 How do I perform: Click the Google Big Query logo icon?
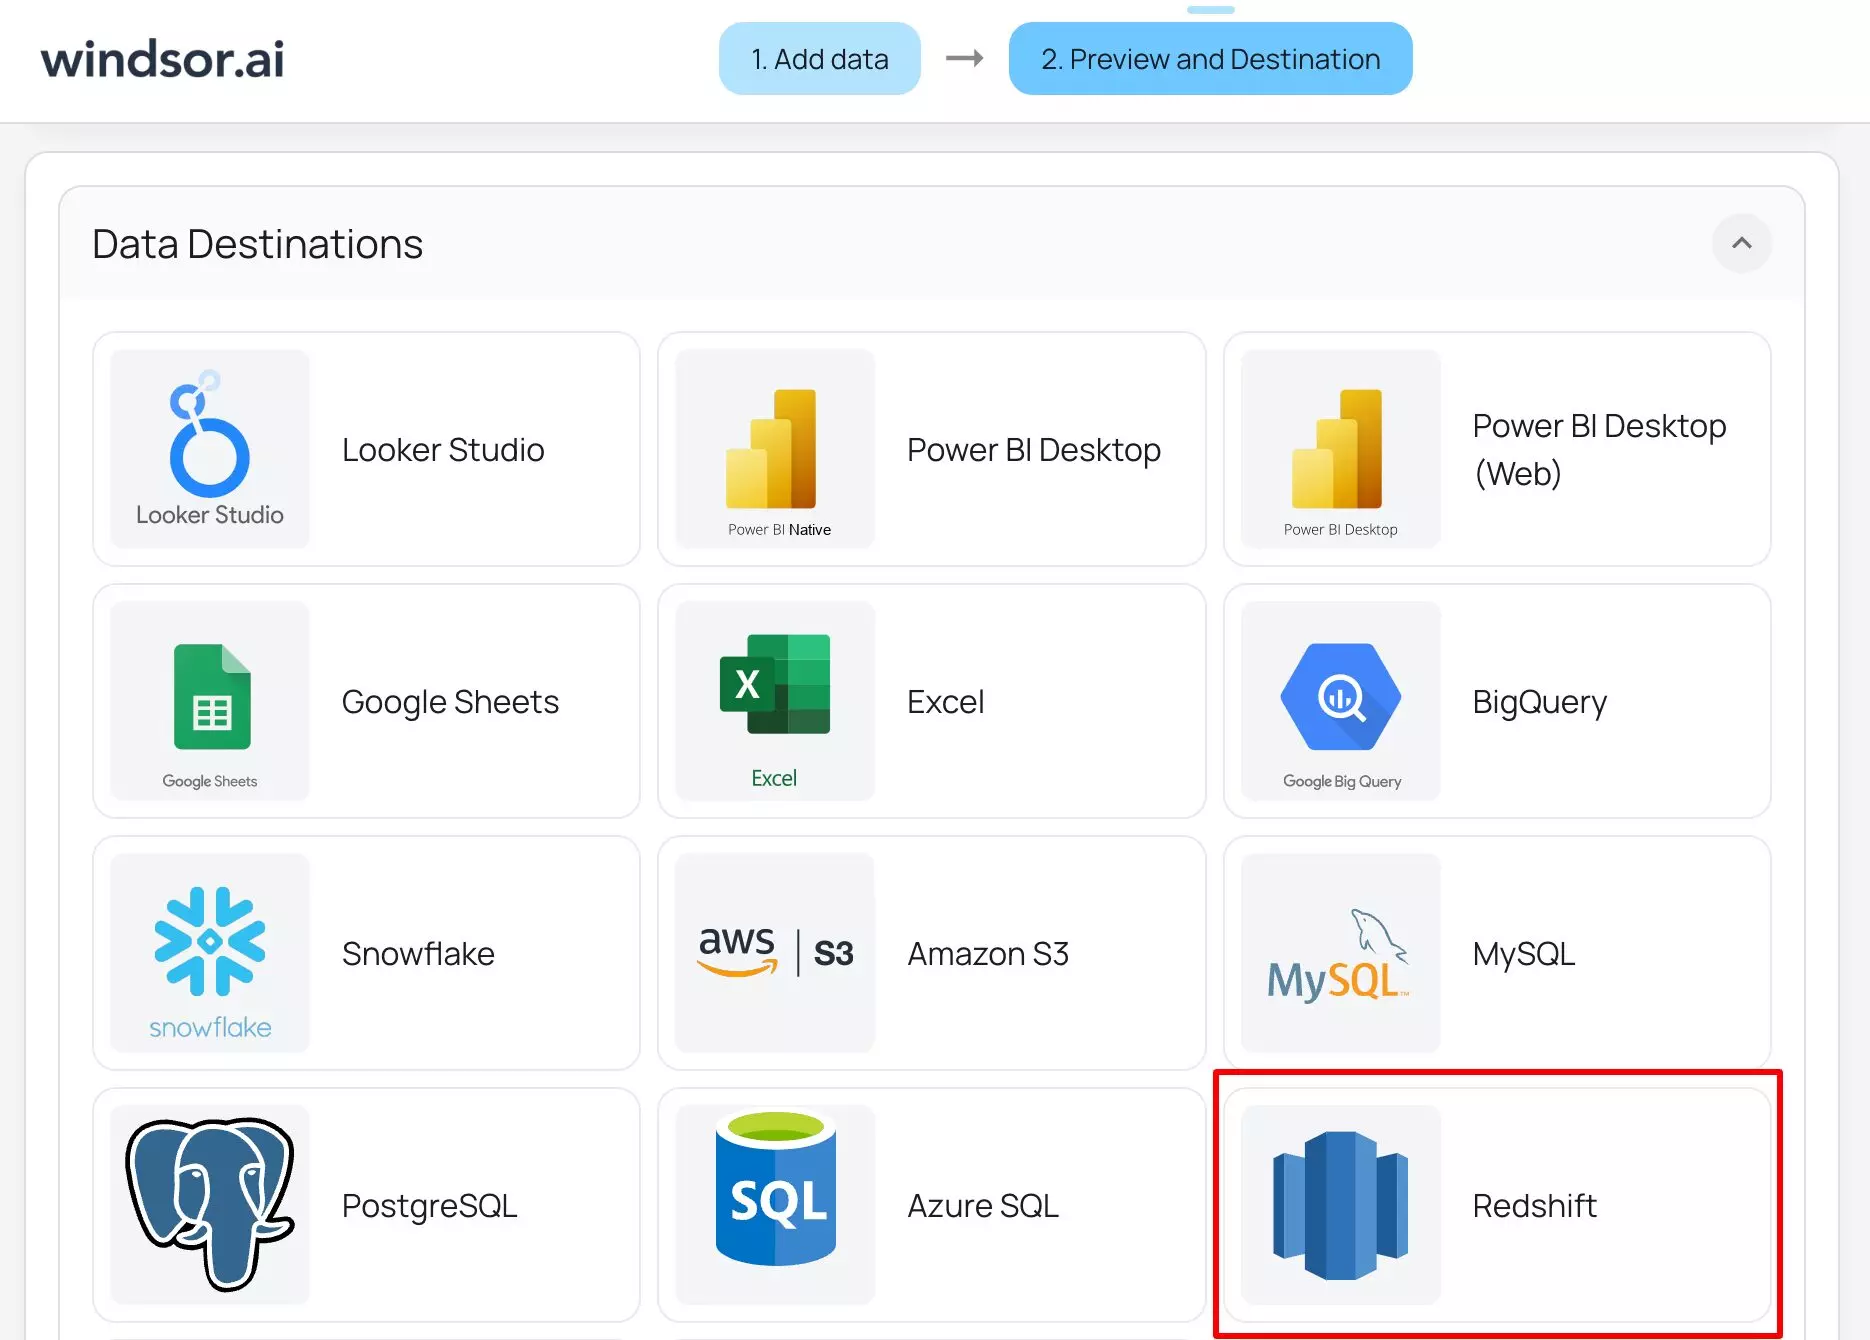point(1340,700)
